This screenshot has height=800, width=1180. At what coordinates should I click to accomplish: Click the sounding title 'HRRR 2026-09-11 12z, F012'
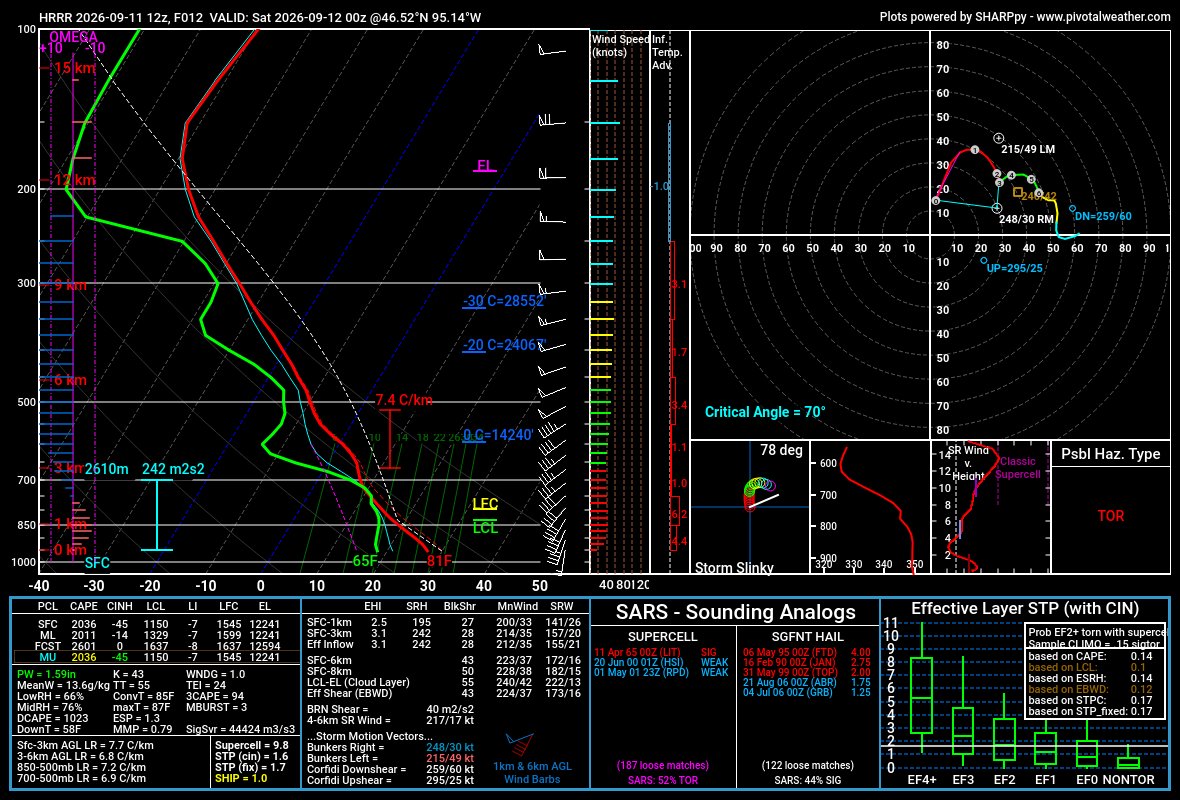tap(121, 17)
